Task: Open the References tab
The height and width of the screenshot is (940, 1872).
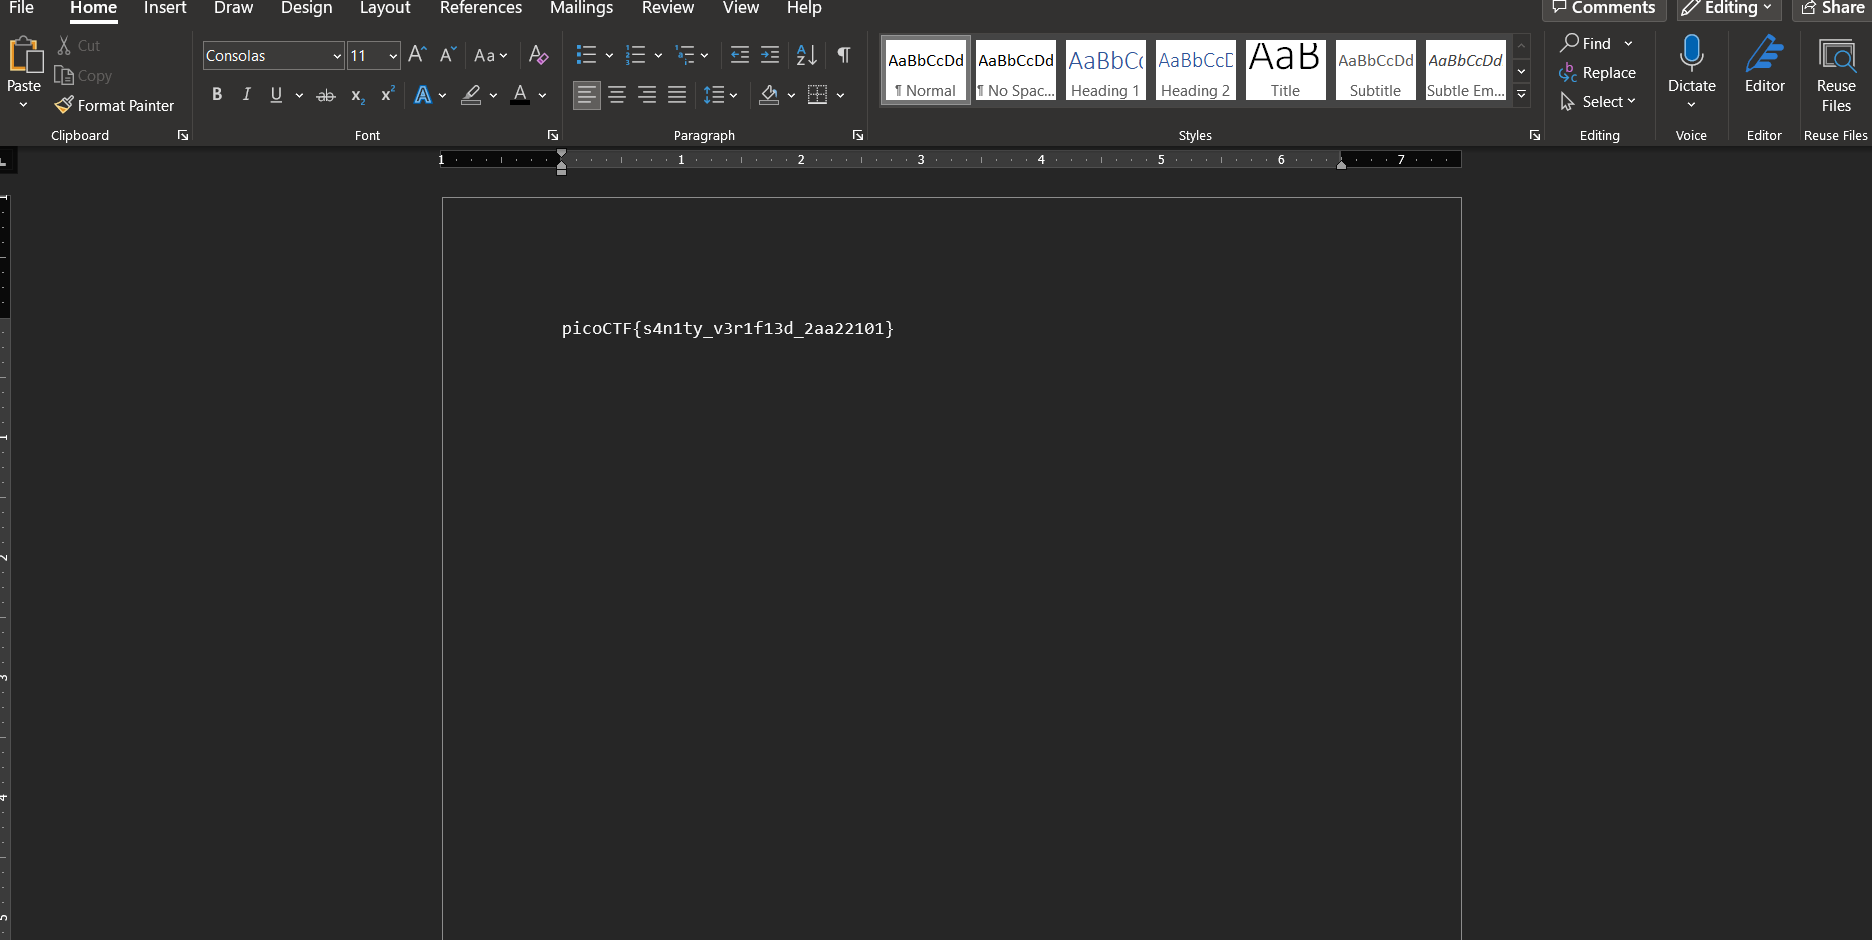Action: pyautogui.click(x=480, y=8)
